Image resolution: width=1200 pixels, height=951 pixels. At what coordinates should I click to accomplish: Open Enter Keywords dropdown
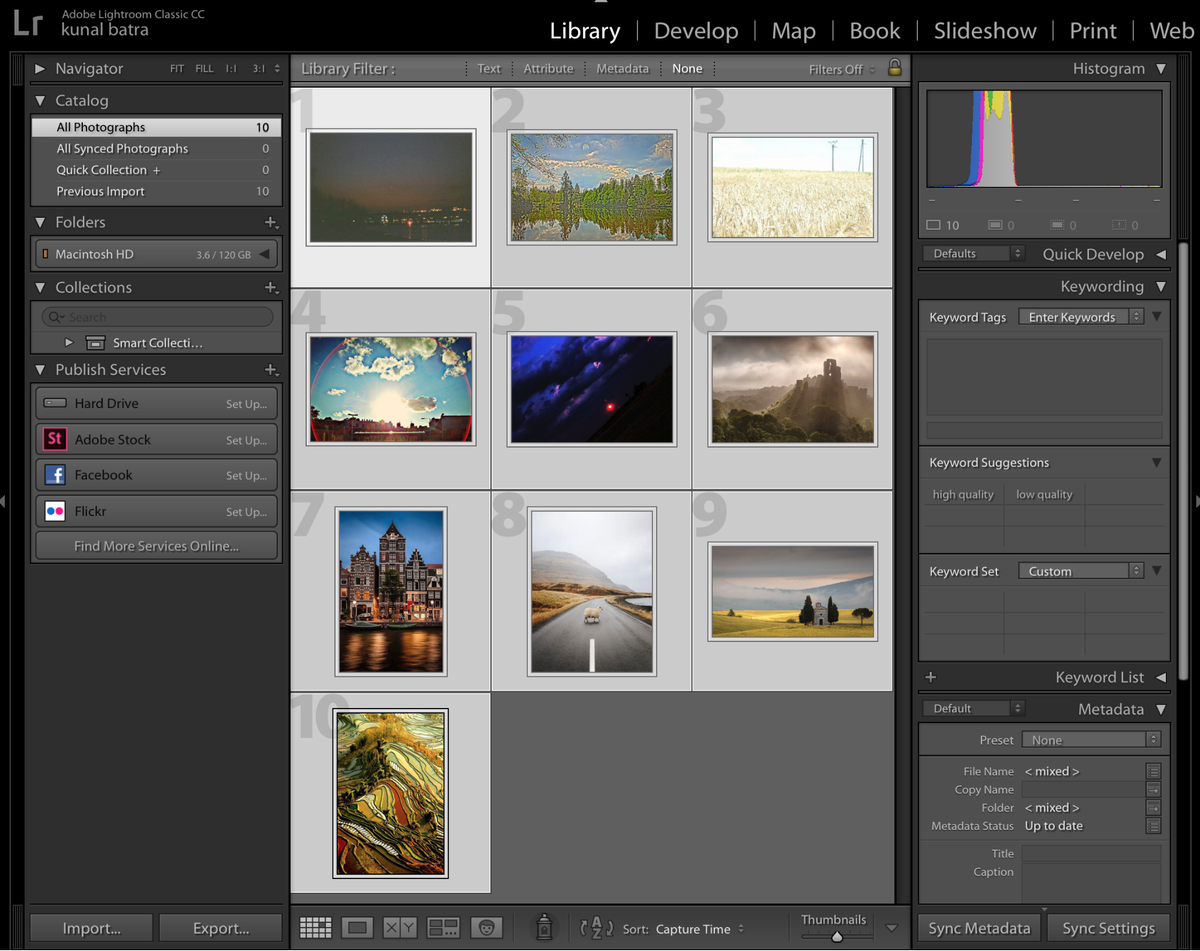pyautogui.click(x=1080, y=317)
